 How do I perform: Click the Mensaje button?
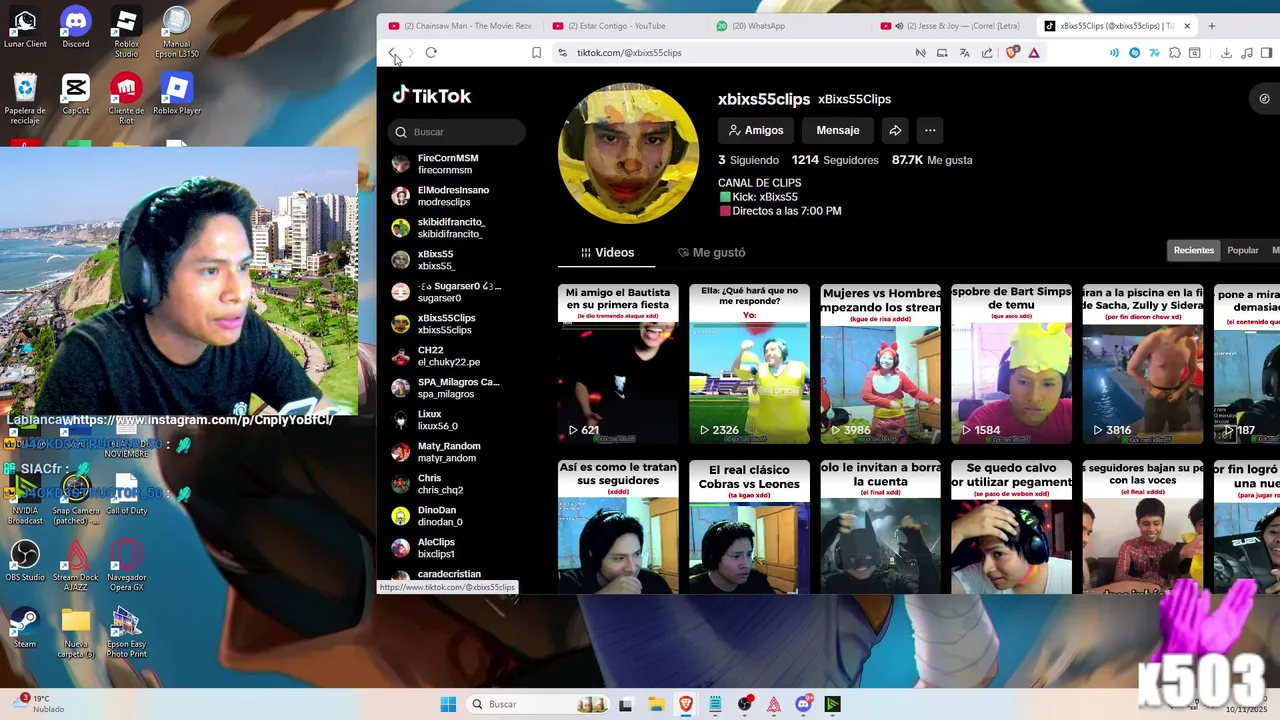click(x=838, y=130)
